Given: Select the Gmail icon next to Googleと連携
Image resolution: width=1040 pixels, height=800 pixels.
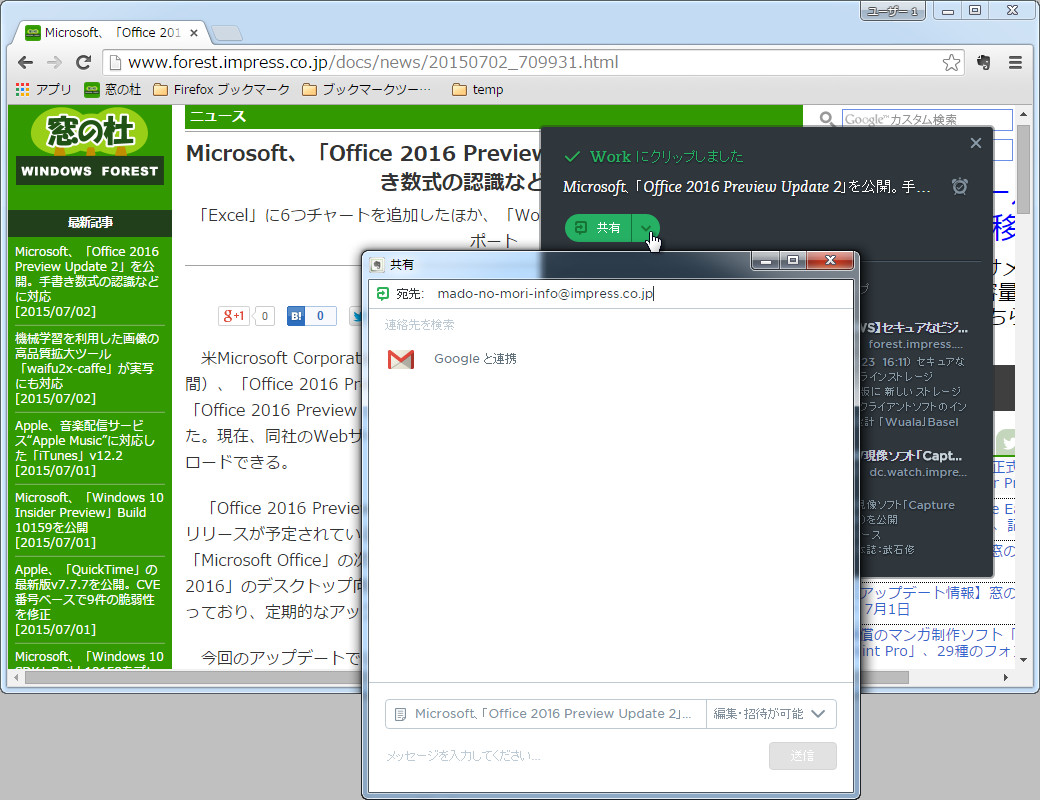Looking at the screenshot, I should point(400,359).
